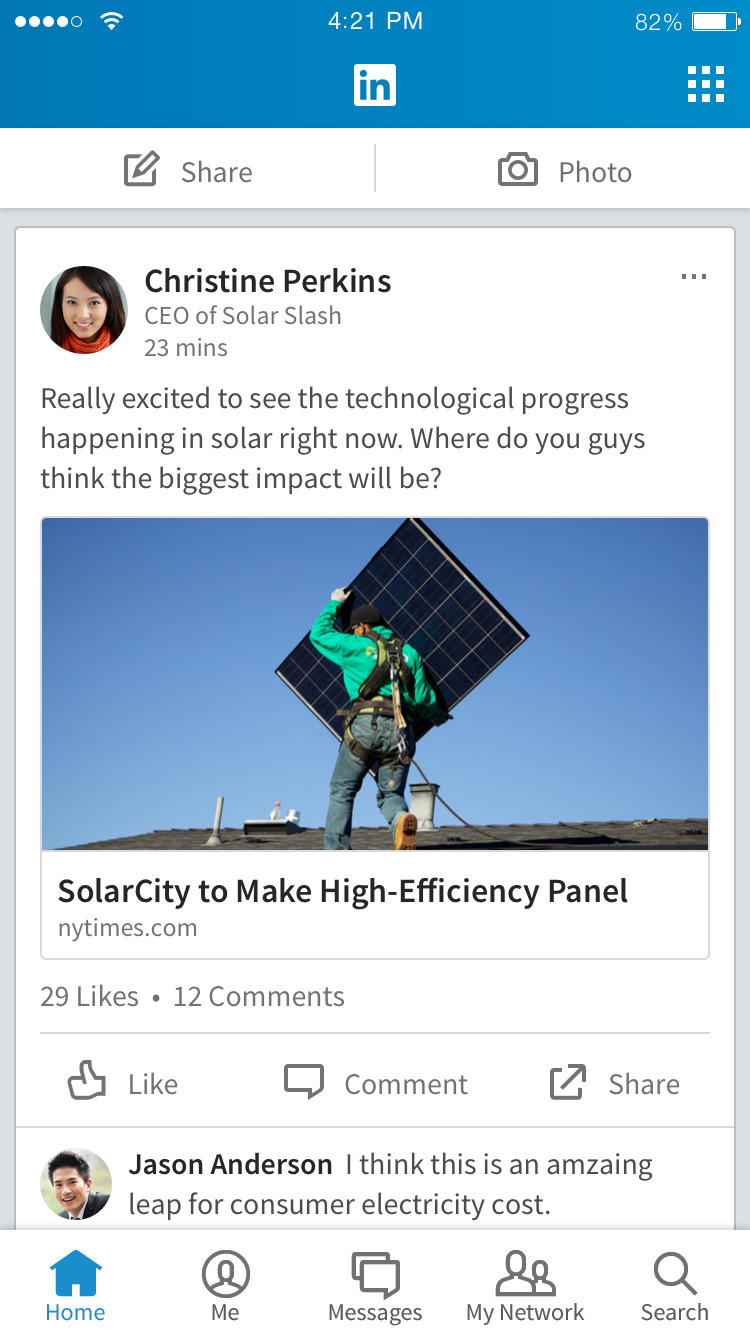Open the apps grid menu
The width and height of the screenshot is (750, 1334).
click(705, 85)
